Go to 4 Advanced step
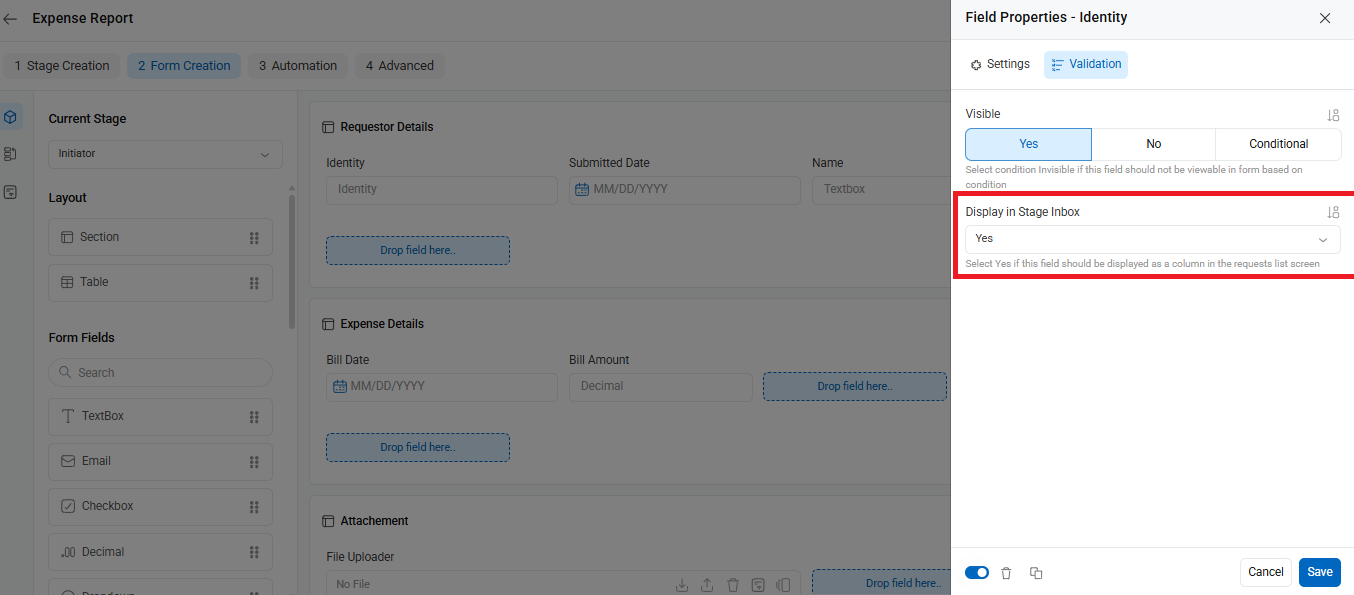Viewport: 1354px width, 595px height. (400, 66)
